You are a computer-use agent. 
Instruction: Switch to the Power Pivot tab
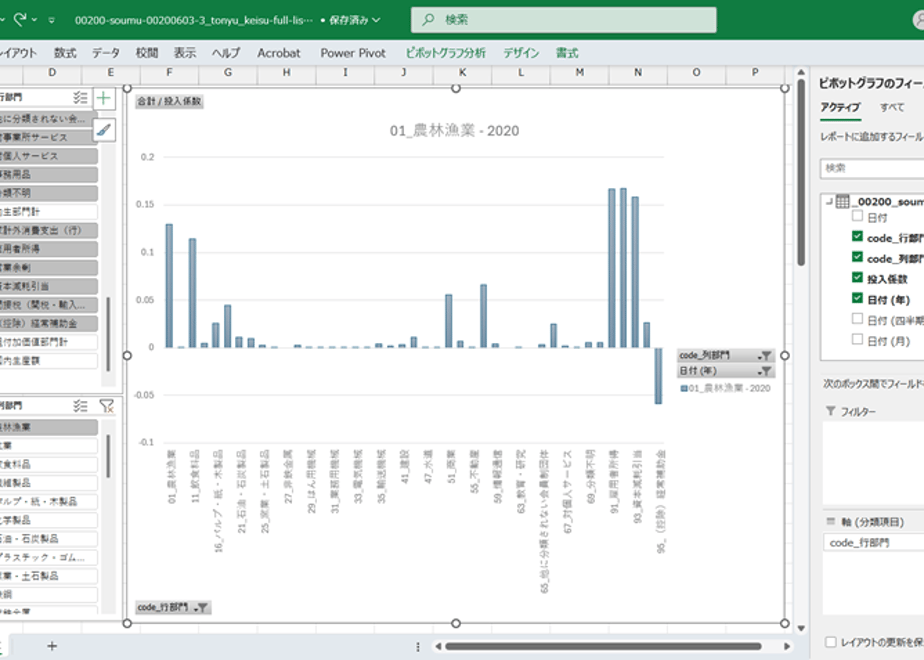[353, 53]
